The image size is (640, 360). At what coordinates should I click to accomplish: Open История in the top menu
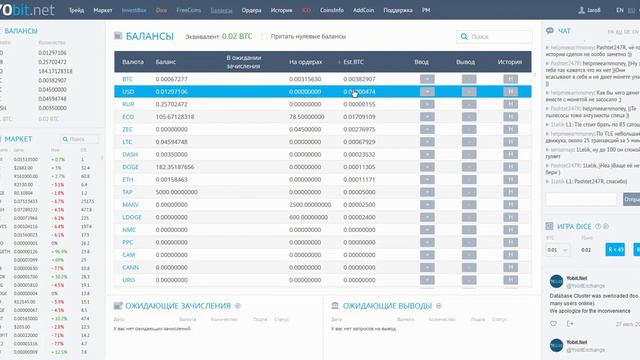click(x=281, y=10)
